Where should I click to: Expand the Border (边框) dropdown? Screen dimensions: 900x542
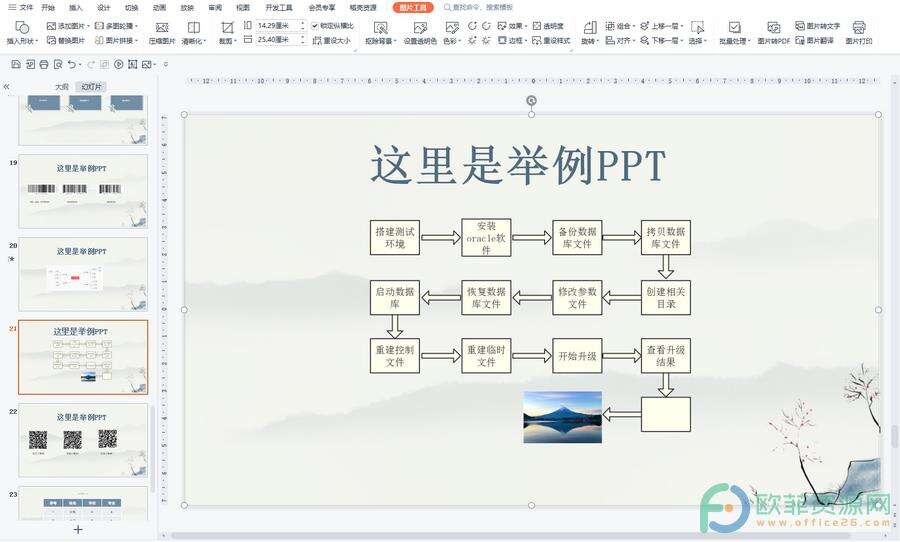click(x=525, y=41)
